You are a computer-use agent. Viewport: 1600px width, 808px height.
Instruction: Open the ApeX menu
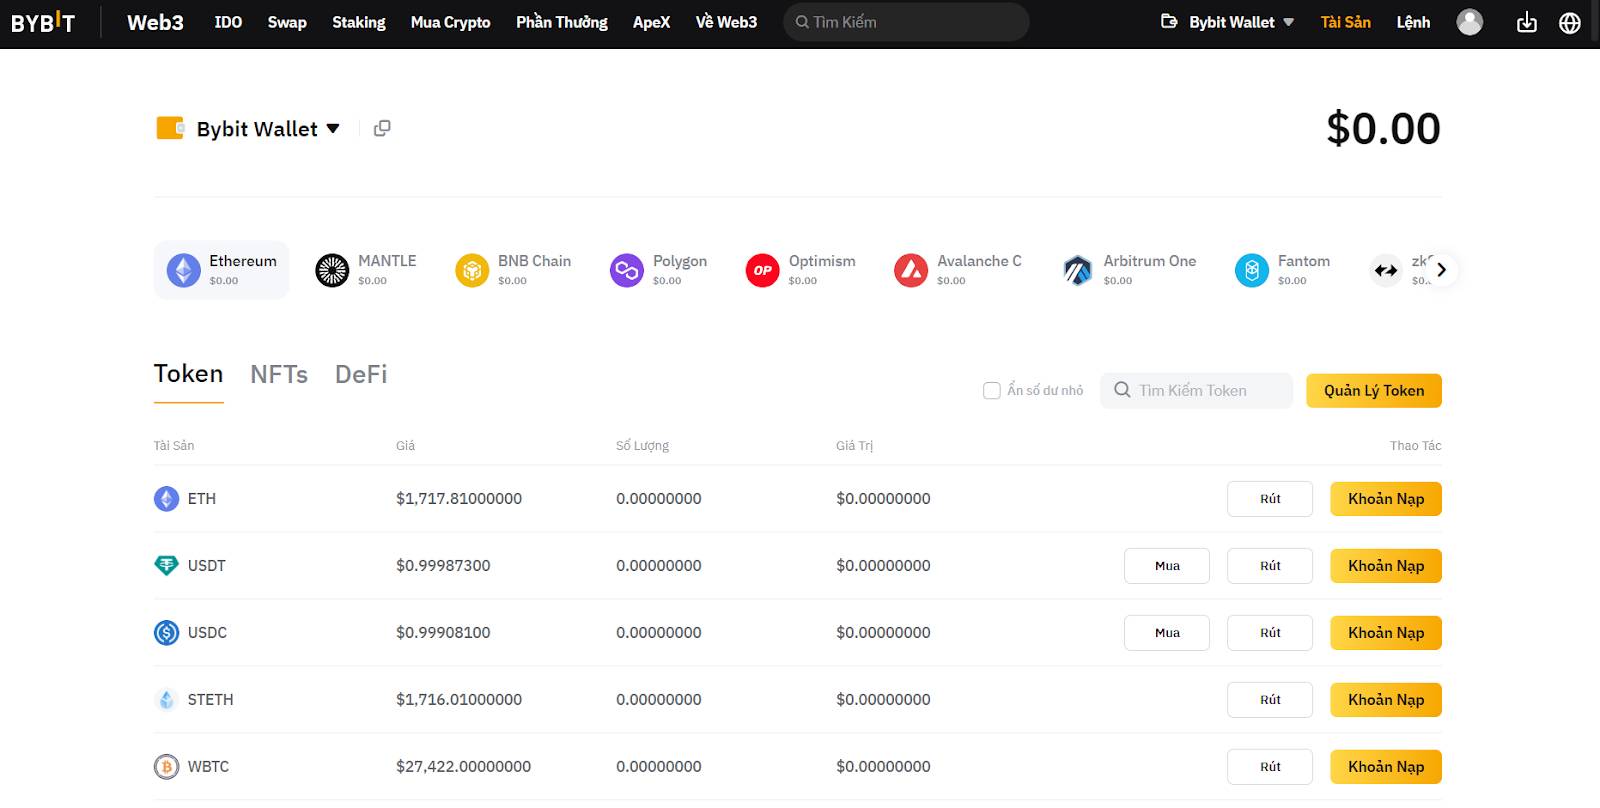pos(651,22)
